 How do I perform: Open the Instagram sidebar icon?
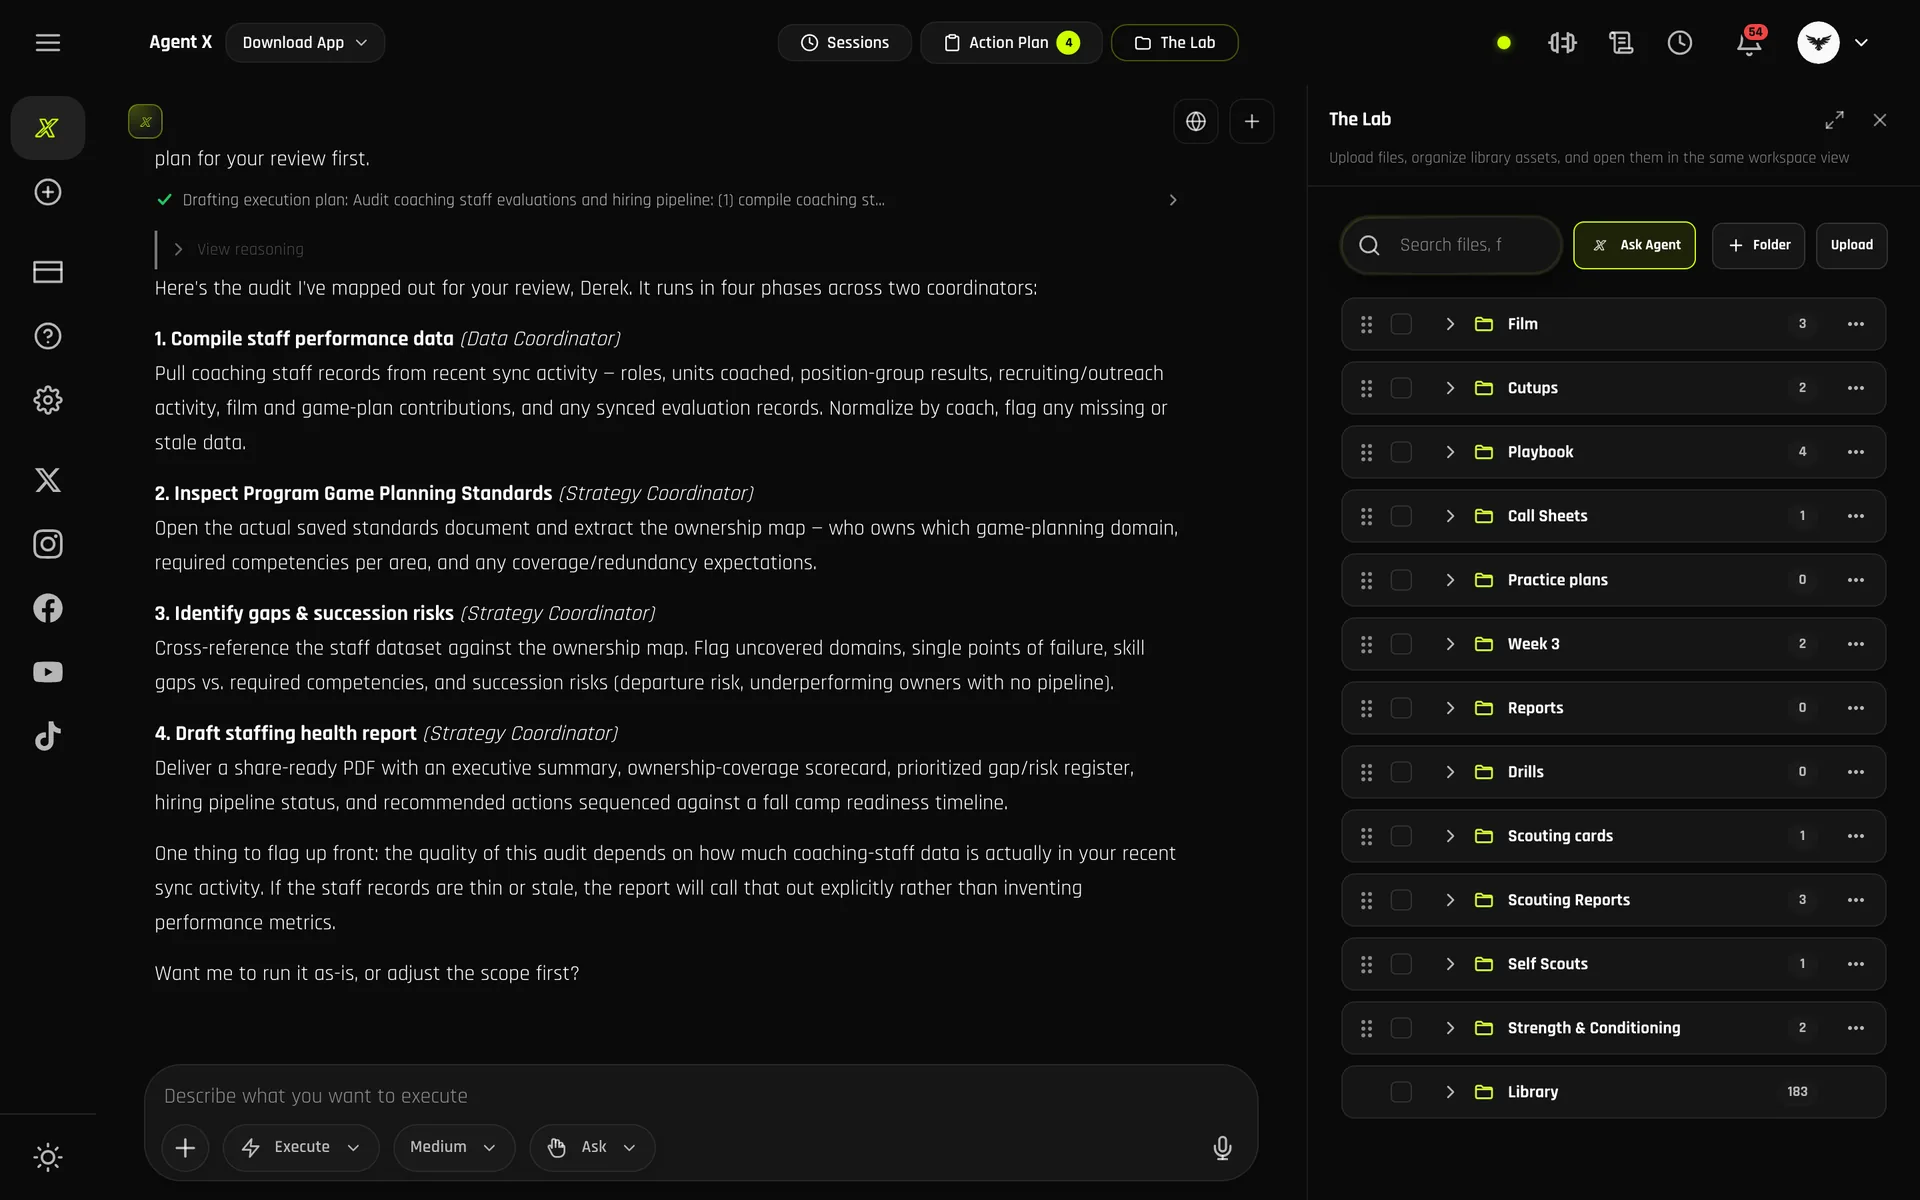48,544
